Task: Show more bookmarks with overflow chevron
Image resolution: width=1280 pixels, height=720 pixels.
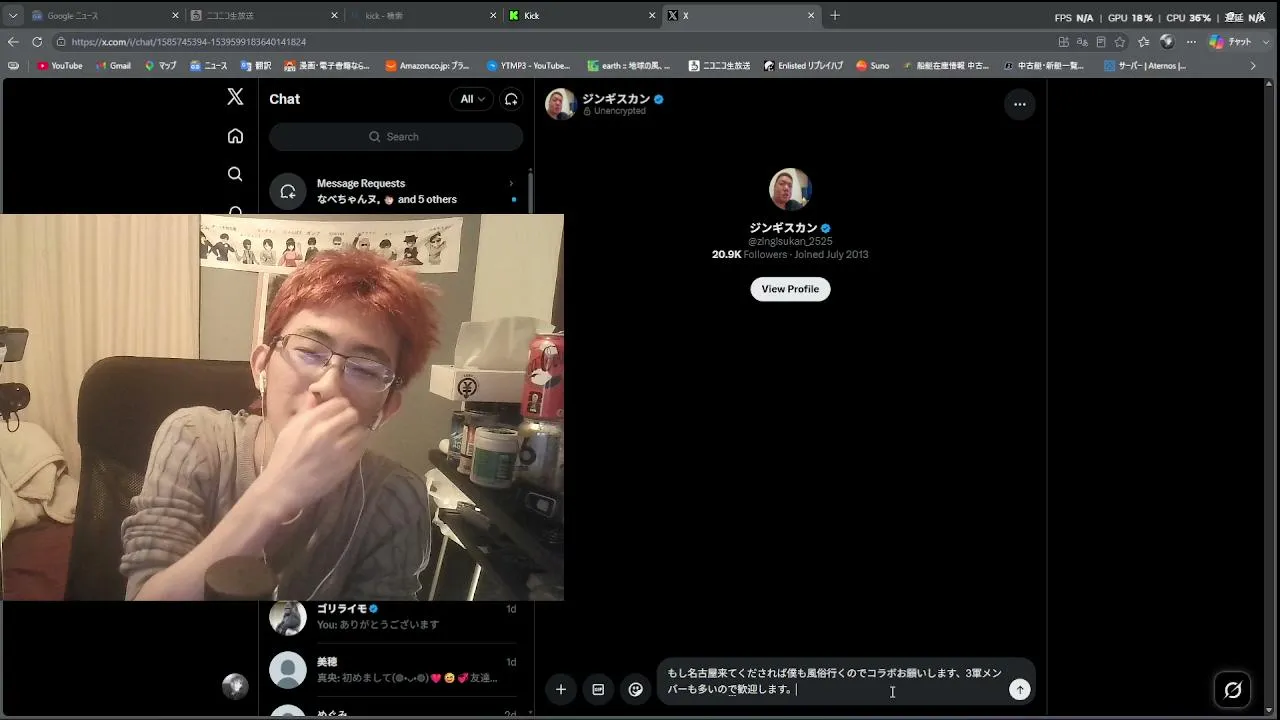Action: (x=1253, y=66)
